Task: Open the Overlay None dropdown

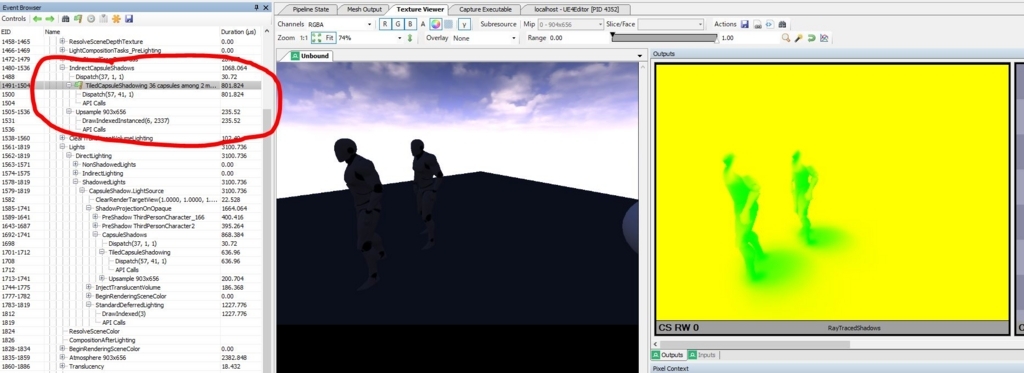Action: click(484, 38)
